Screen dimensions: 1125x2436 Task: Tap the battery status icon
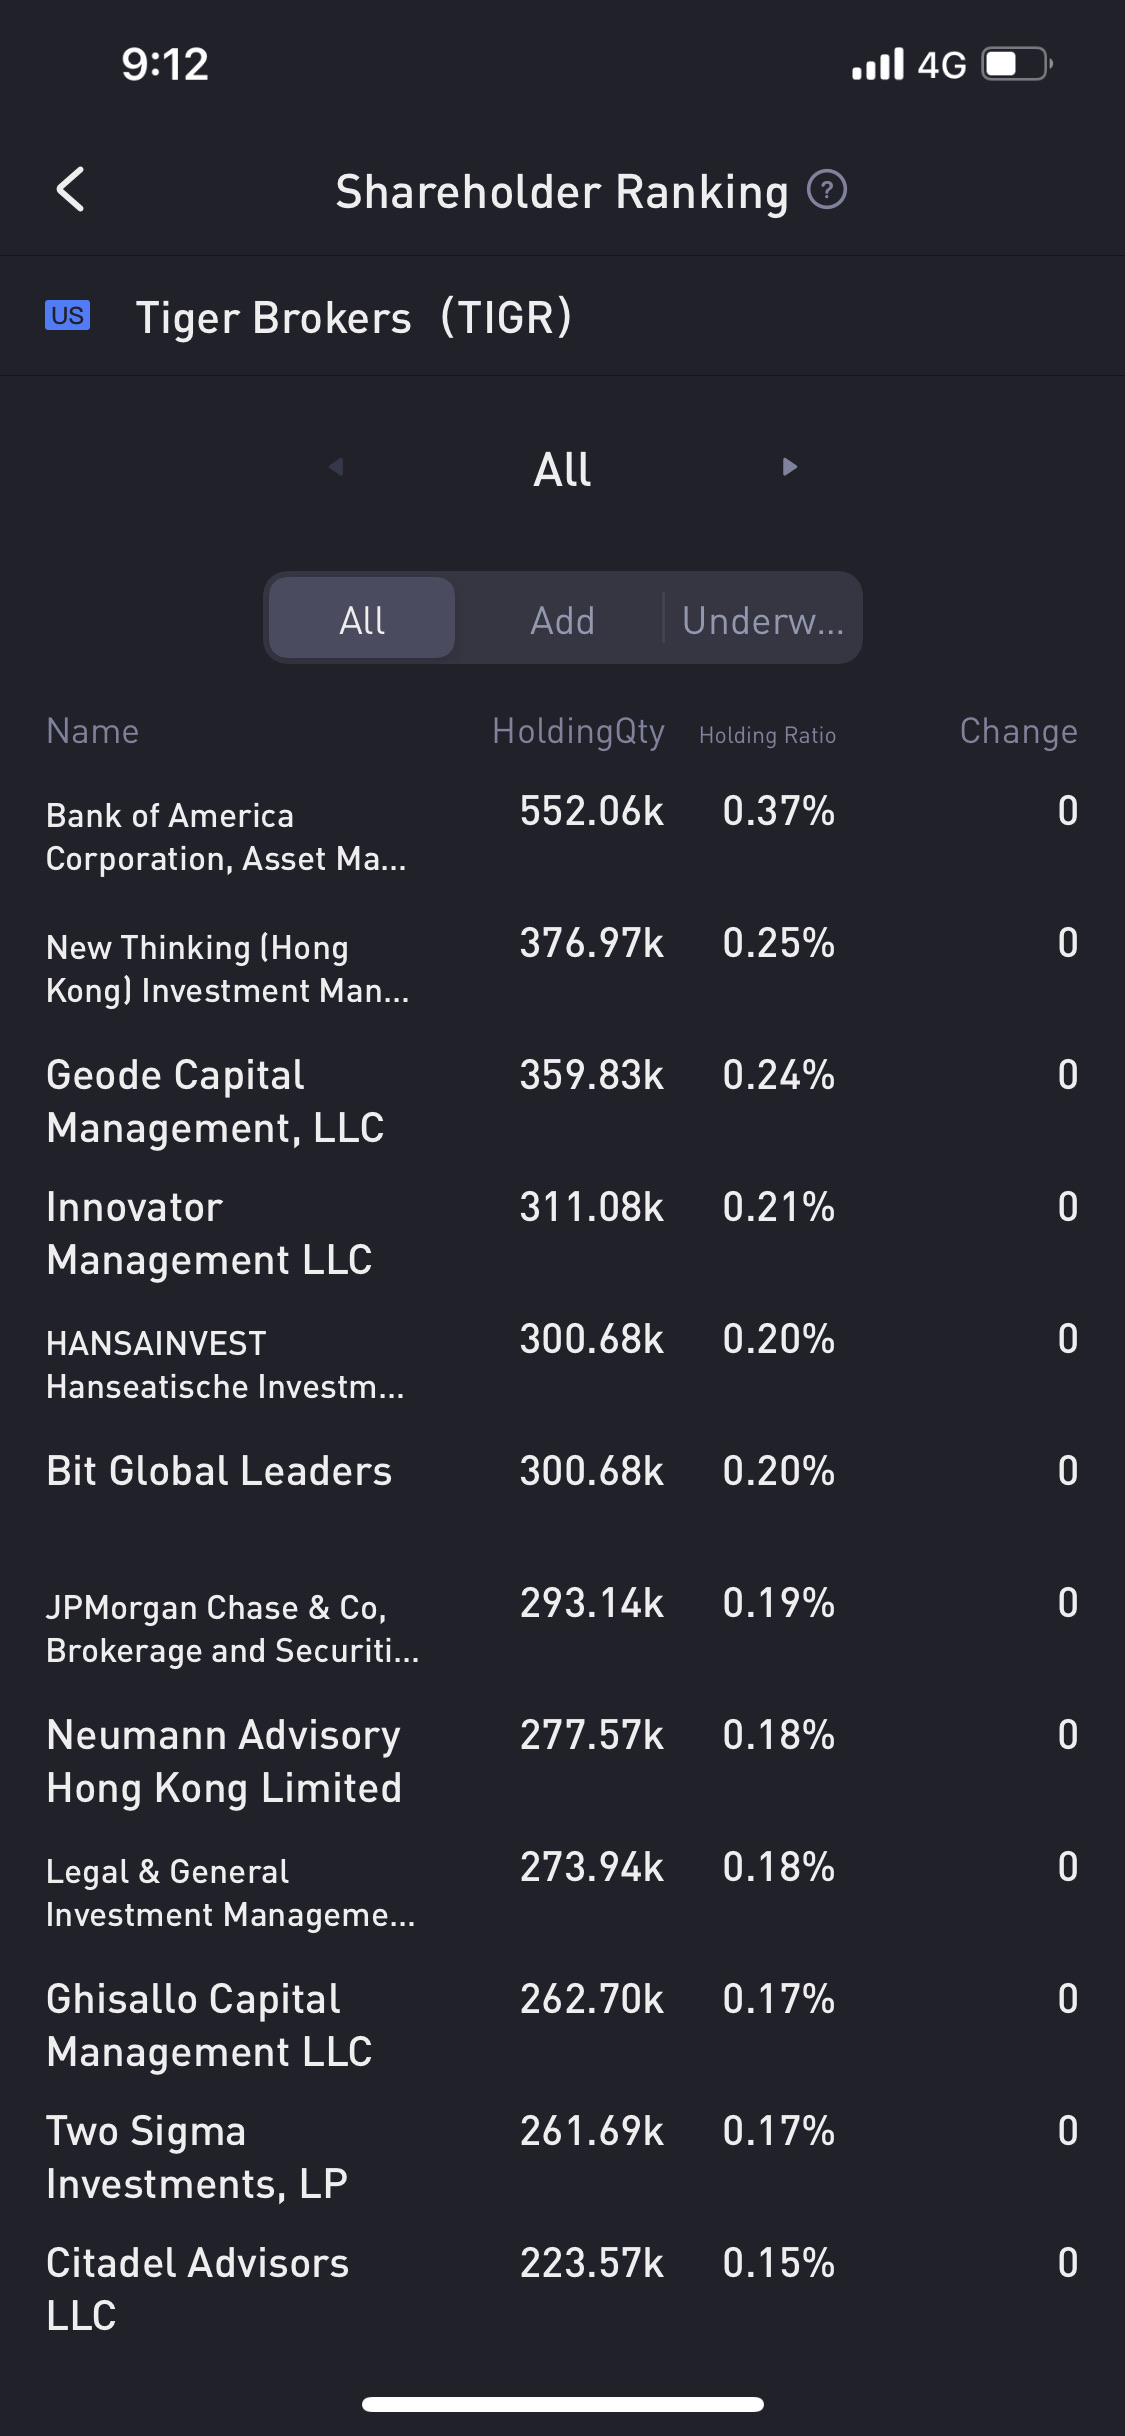[1016, 65]
